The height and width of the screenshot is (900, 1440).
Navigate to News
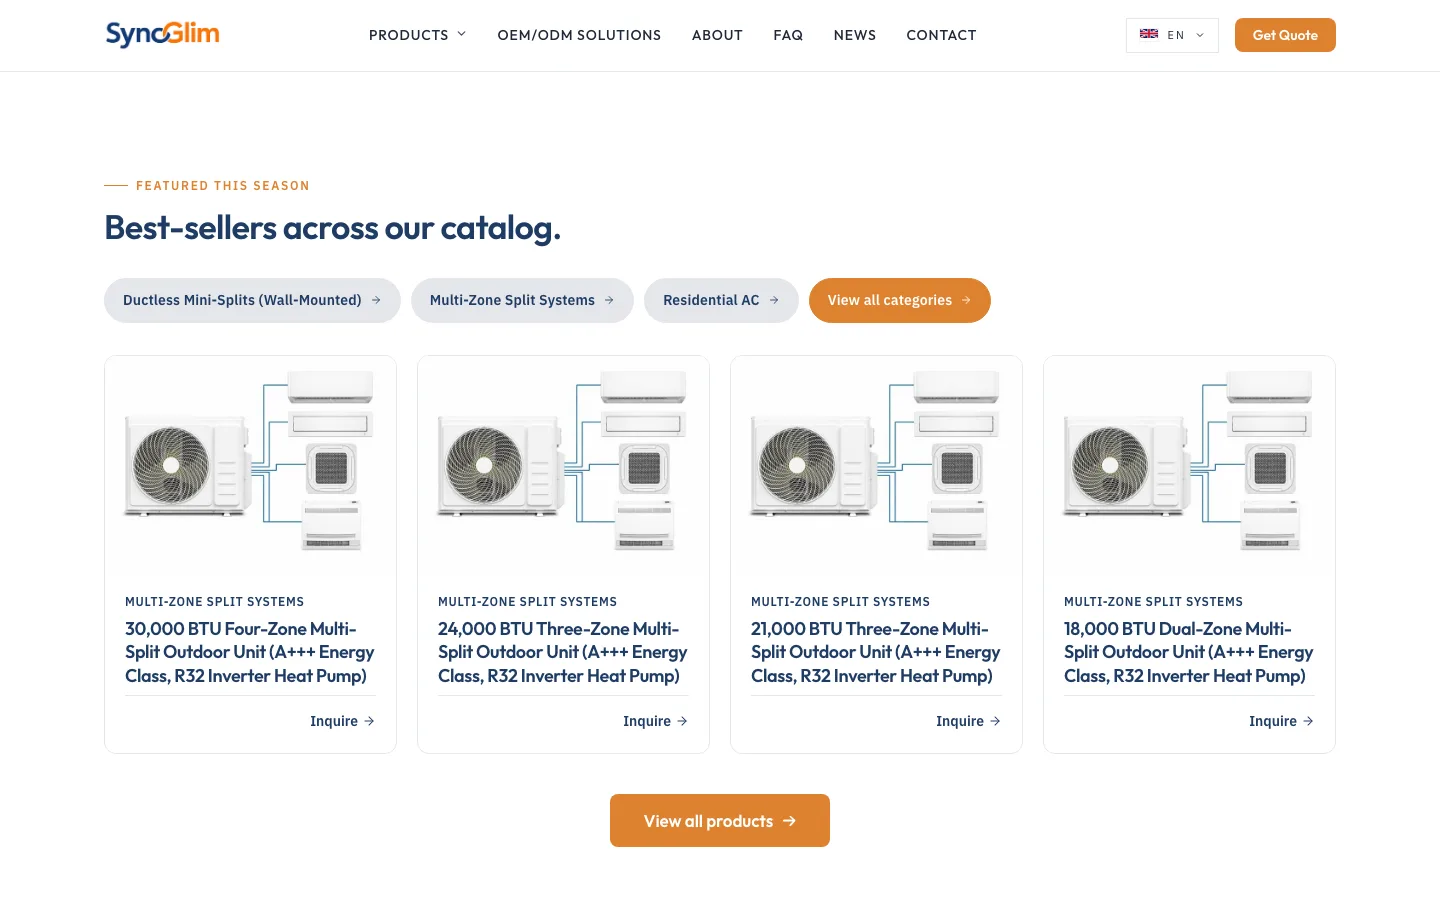point(855,35)
